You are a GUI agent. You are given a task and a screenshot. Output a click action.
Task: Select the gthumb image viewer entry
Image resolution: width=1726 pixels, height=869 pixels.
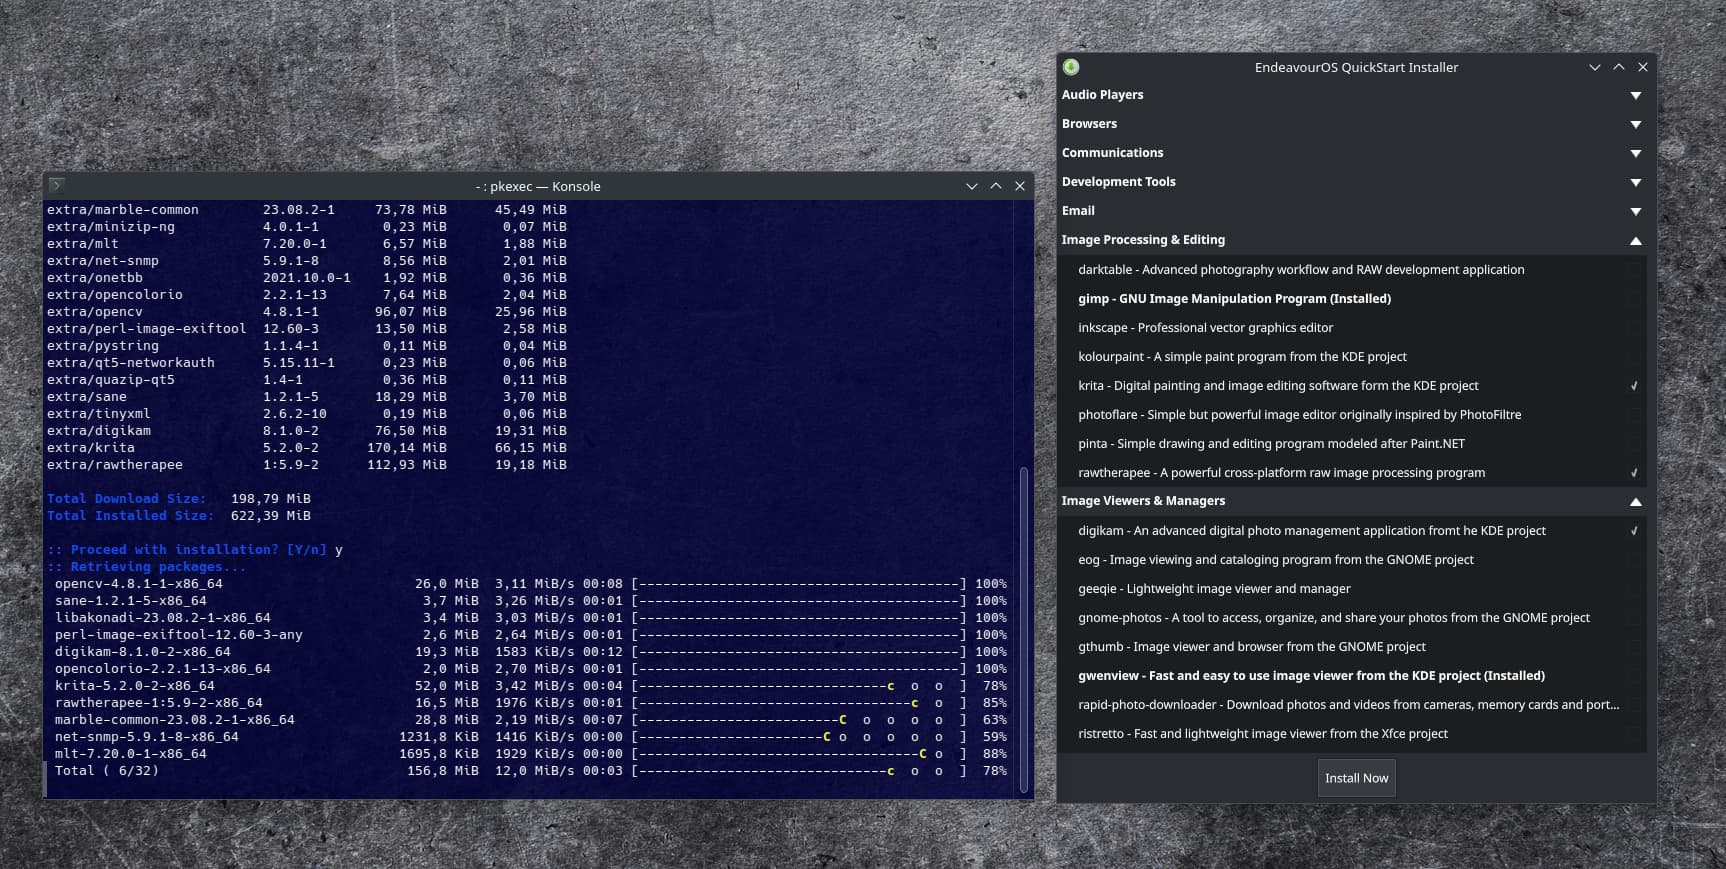[x=1352, y=647]
